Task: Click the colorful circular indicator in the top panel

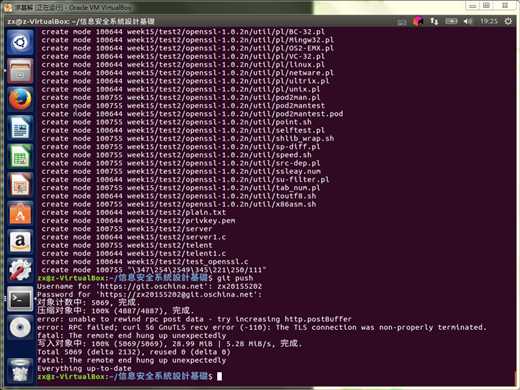Action: 418,21
